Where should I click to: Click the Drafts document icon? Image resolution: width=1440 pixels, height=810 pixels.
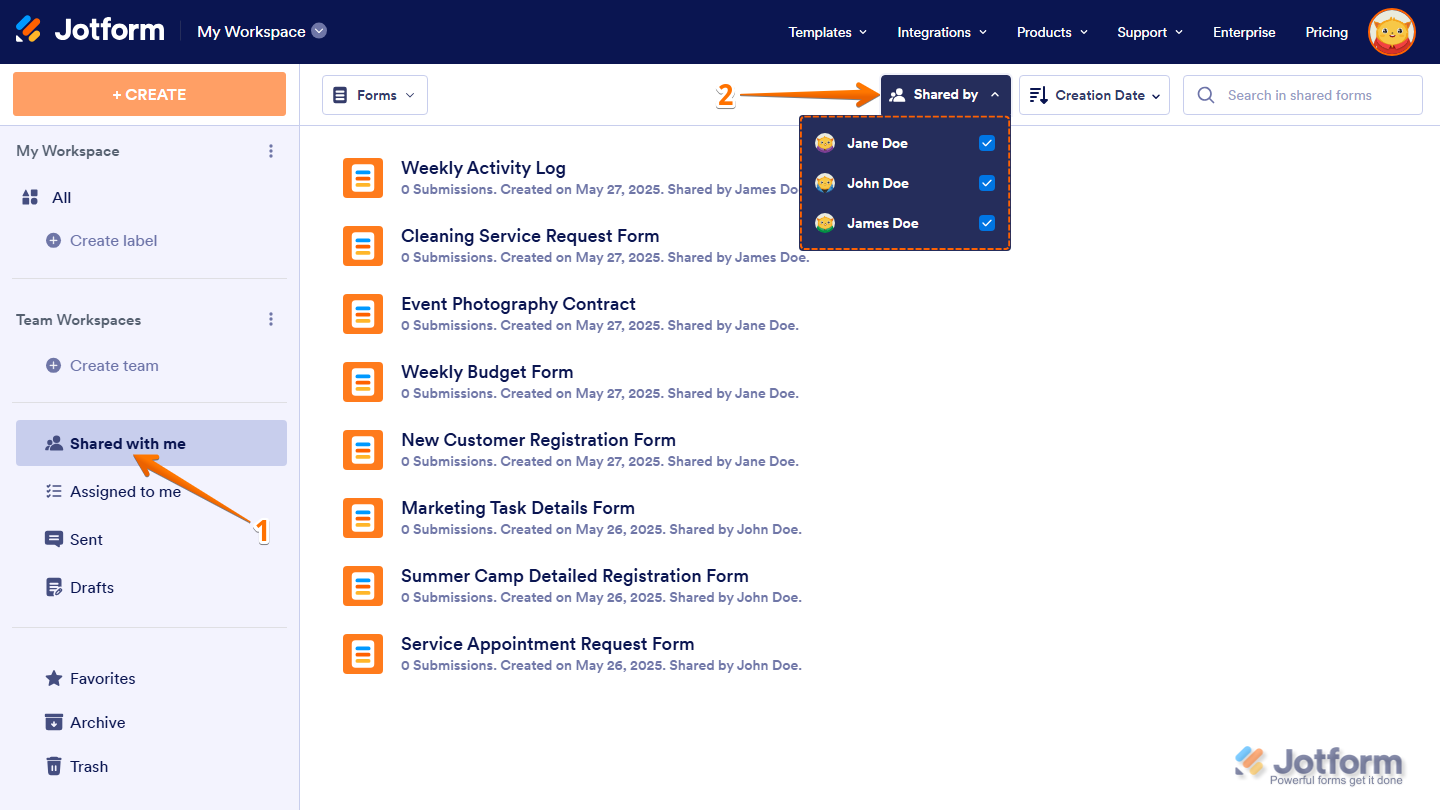coord(54,587)
